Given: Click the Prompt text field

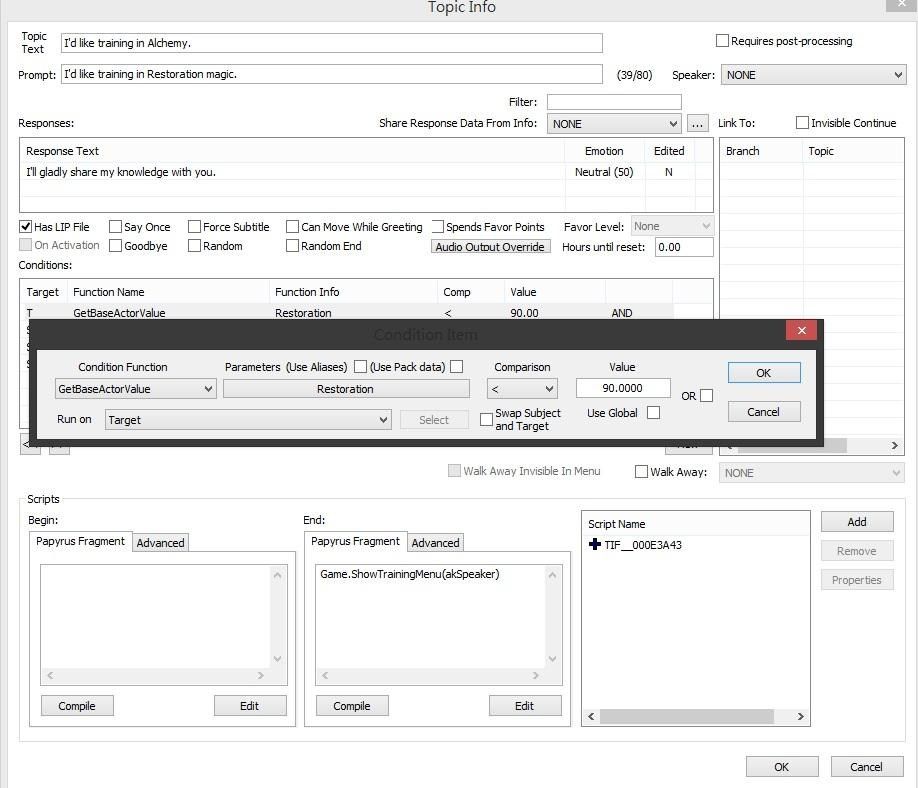Looking at the screenshot, I should 331,74.
